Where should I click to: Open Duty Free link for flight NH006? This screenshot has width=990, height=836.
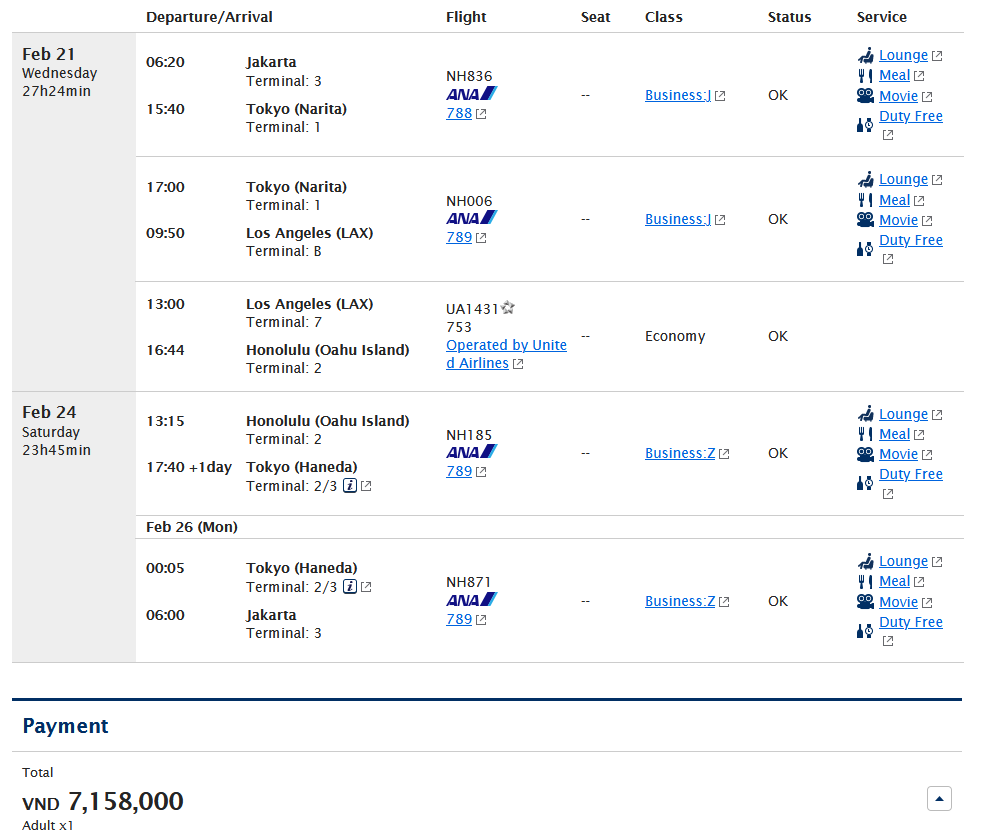click(x=910, y=241)
